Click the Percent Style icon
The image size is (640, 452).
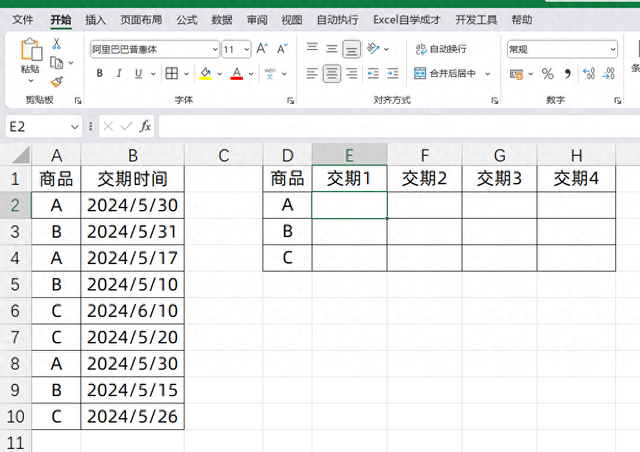[547, 73]
